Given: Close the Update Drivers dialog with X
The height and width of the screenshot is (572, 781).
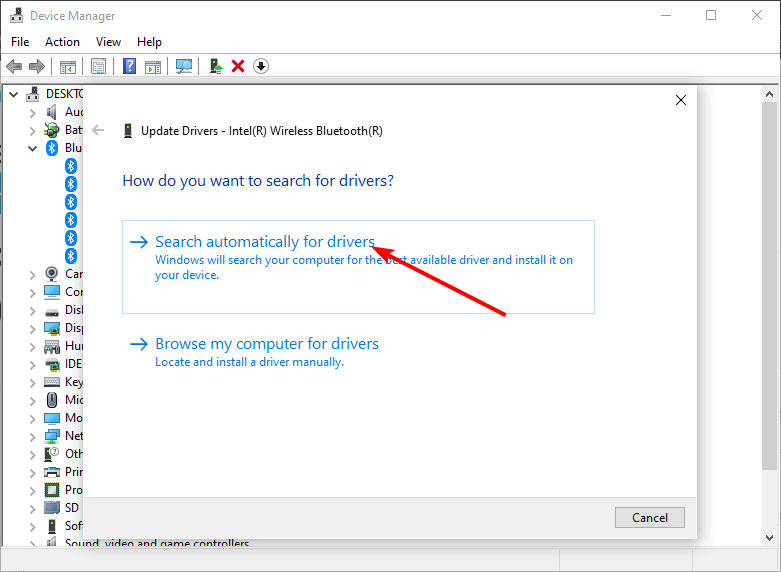Looking at the screenshot, I should (681, 100).
